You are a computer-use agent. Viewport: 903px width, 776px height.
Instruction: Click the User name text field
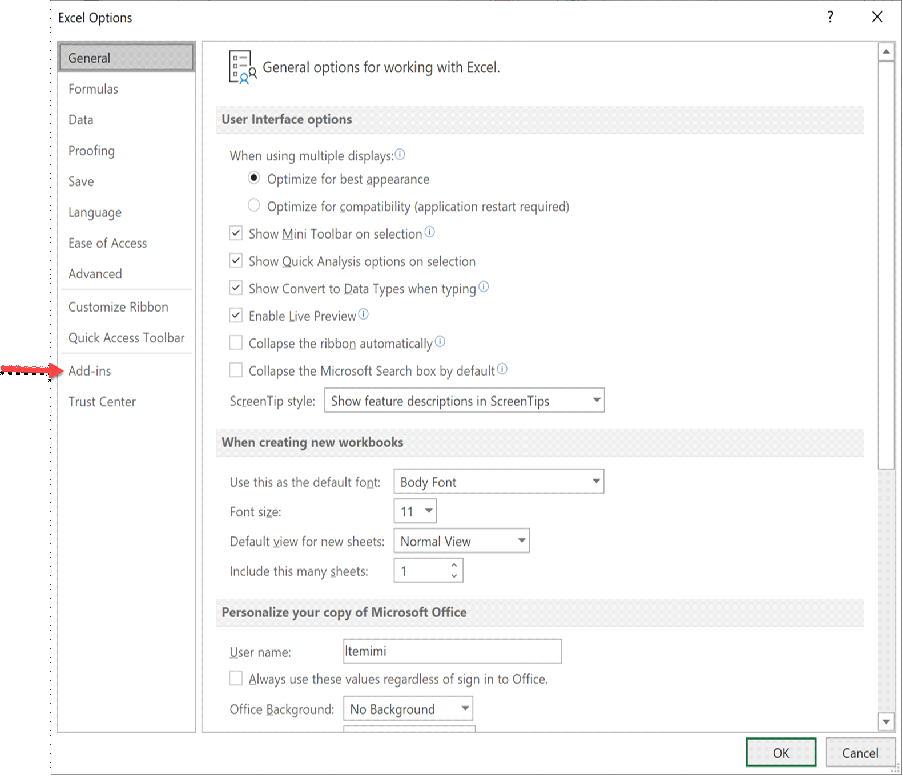(x=451, y=652)
